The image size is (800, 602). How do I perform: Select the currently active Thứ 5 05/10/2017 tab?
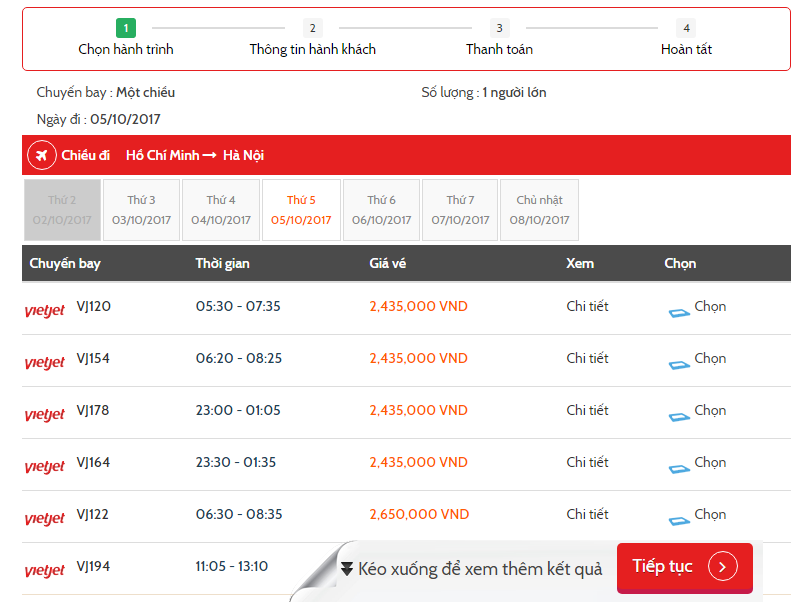point(301,210)
